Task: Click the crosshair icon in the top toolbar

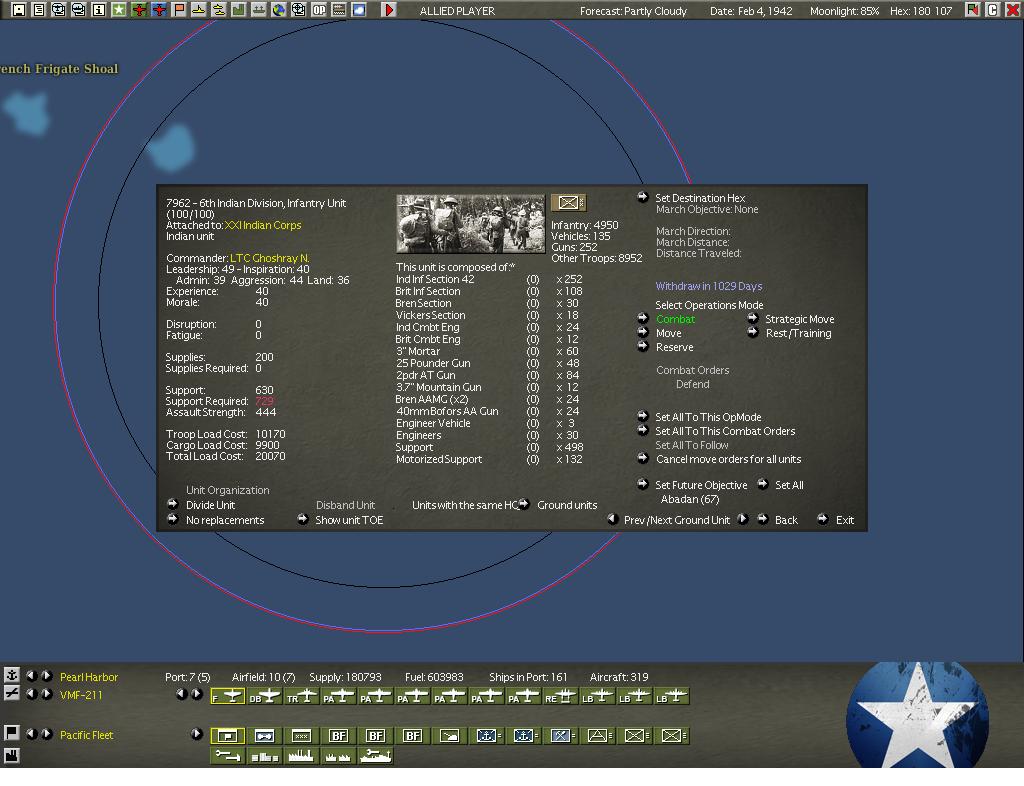Action: (x=298, y=10)
